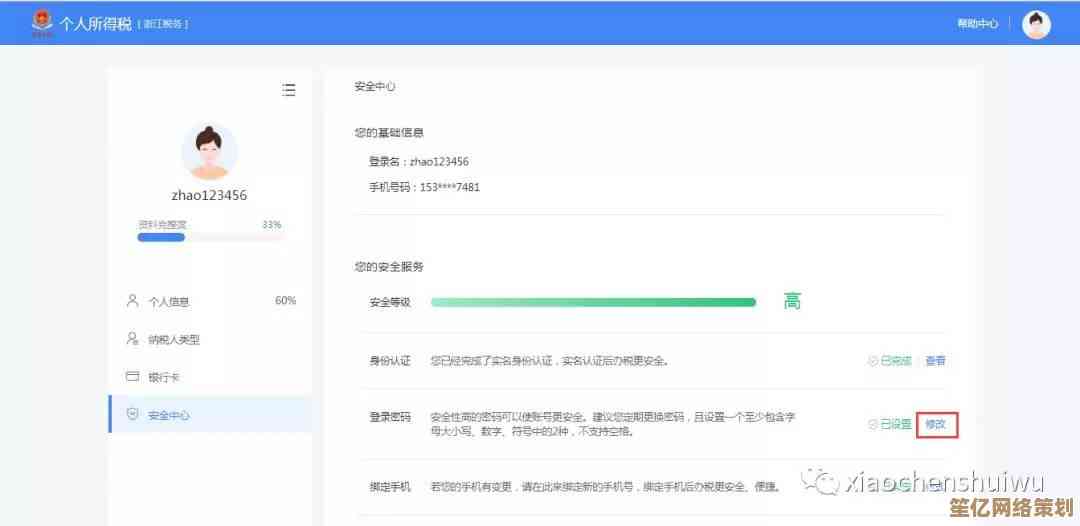Click the 纳税人类型 sidebar icon
The height and width of the screenshot is (526, 1080).
coord(132,339)
